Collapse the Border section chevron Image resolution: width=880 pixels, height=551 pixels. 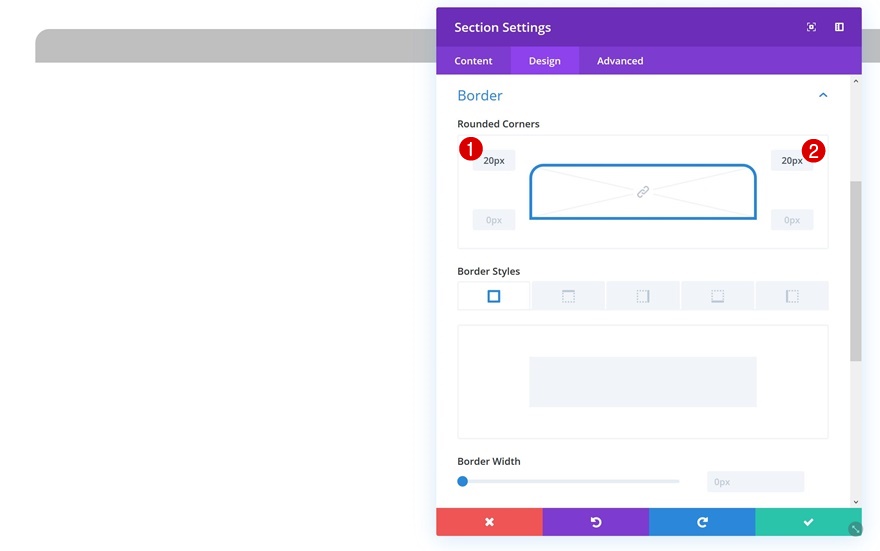coord(823,95)
